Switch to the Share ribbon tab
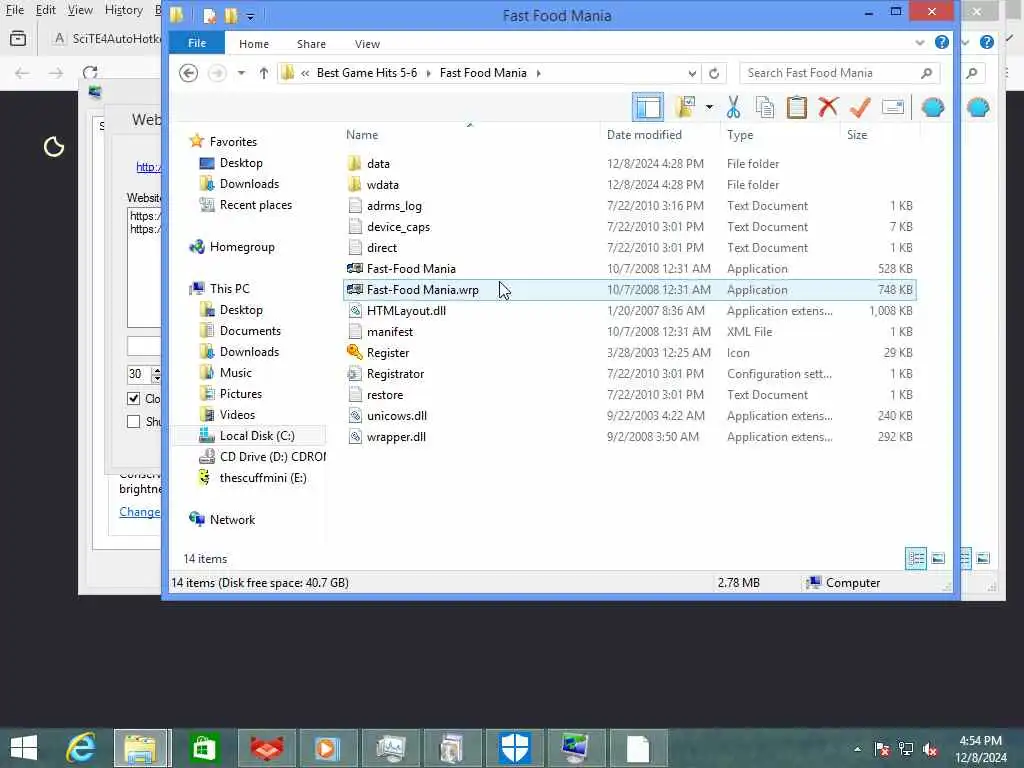The image size is (1024, 768). pyautogui.click(x=312, y=44)
